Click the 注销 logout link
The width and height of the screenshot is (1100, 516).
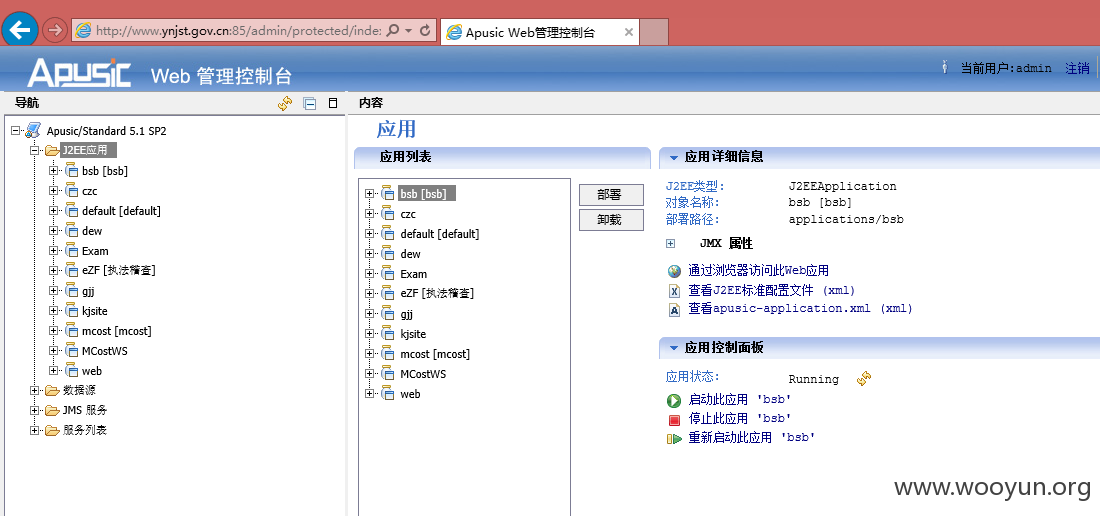(1077, 68)
